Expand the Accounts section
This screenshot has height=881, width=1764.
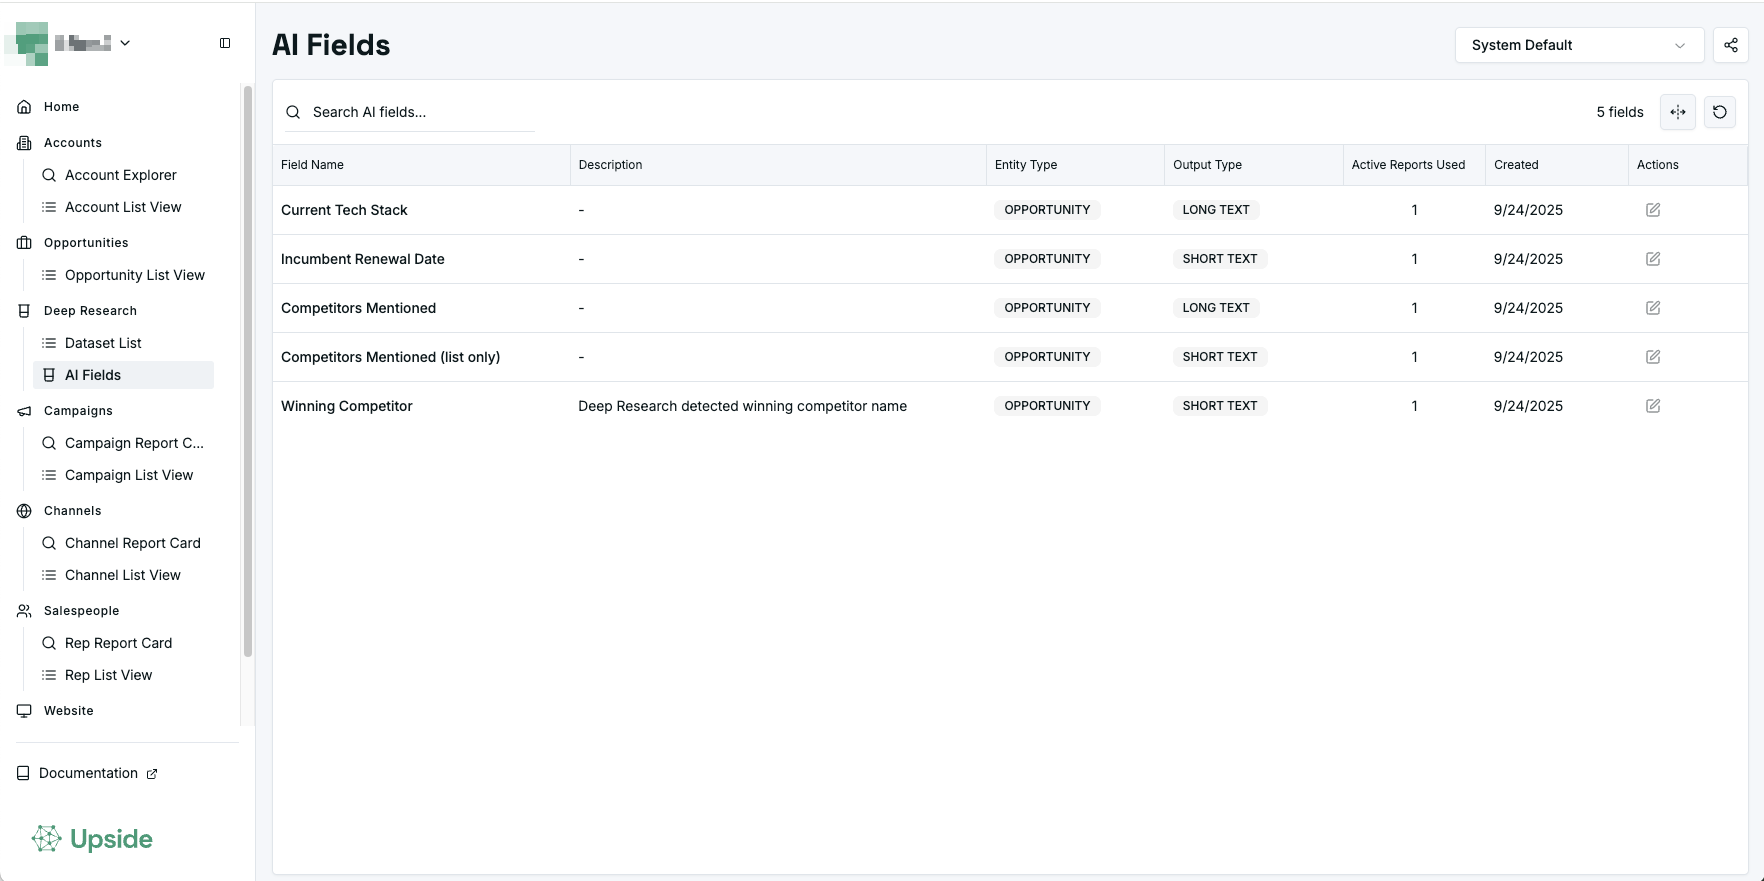(73, 143)
